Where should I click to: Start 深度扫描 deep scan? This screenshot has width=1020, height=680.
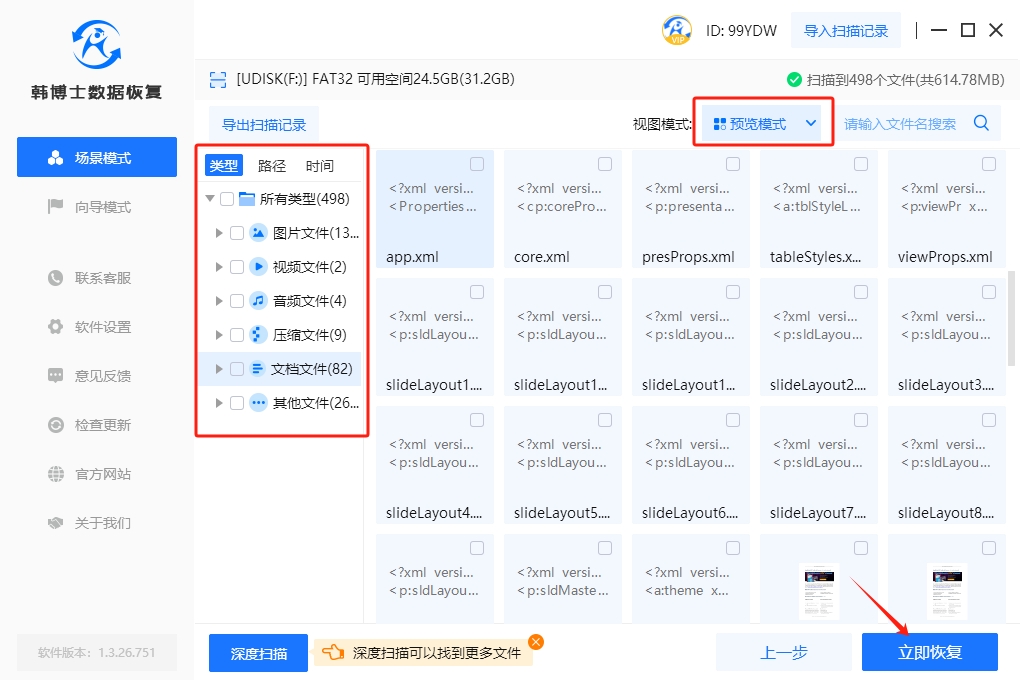coord(258,653)
